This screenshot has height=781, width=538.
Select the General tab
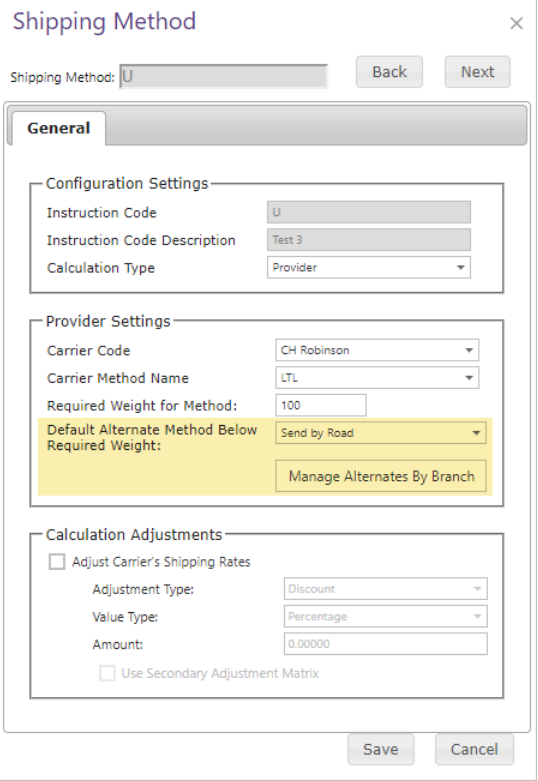point(59,128)
